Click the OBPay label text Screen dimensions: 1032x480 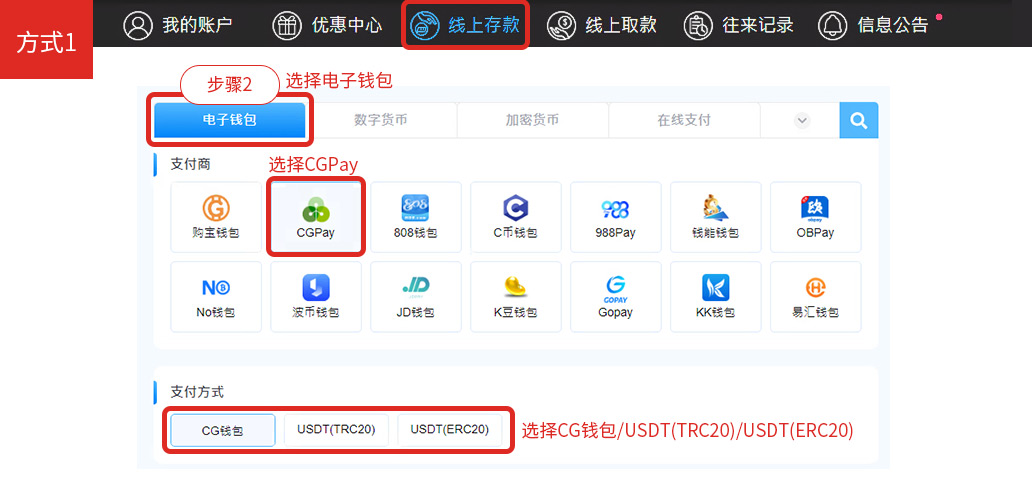pos(815,233)
